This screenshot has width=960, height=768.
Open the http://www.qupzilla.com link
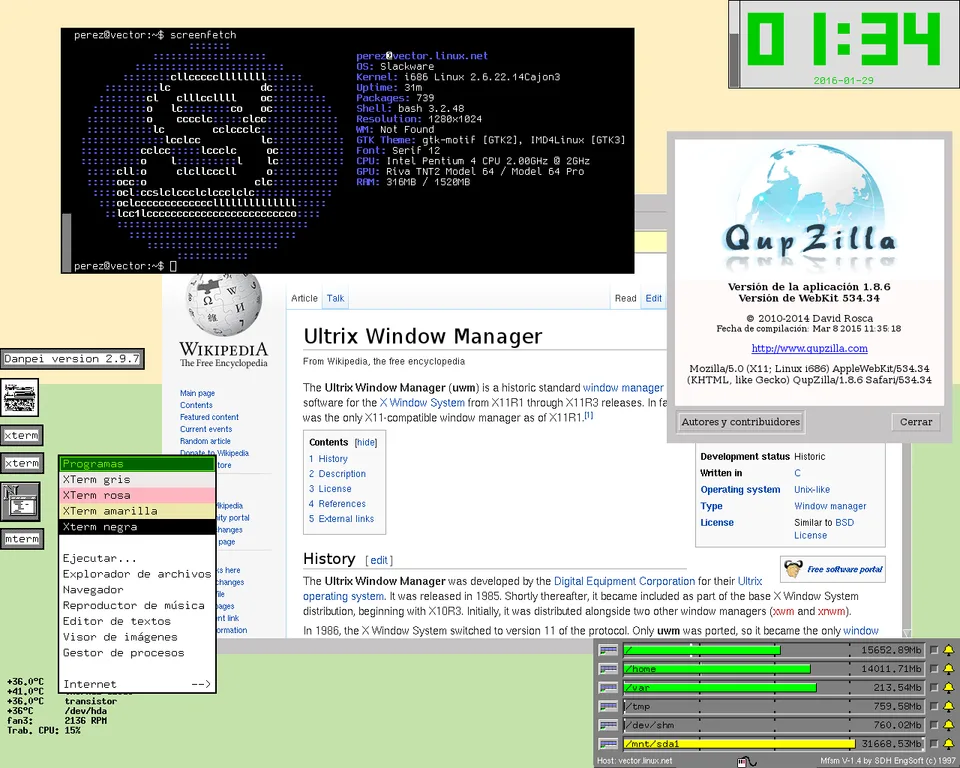[x=809, y=348]
